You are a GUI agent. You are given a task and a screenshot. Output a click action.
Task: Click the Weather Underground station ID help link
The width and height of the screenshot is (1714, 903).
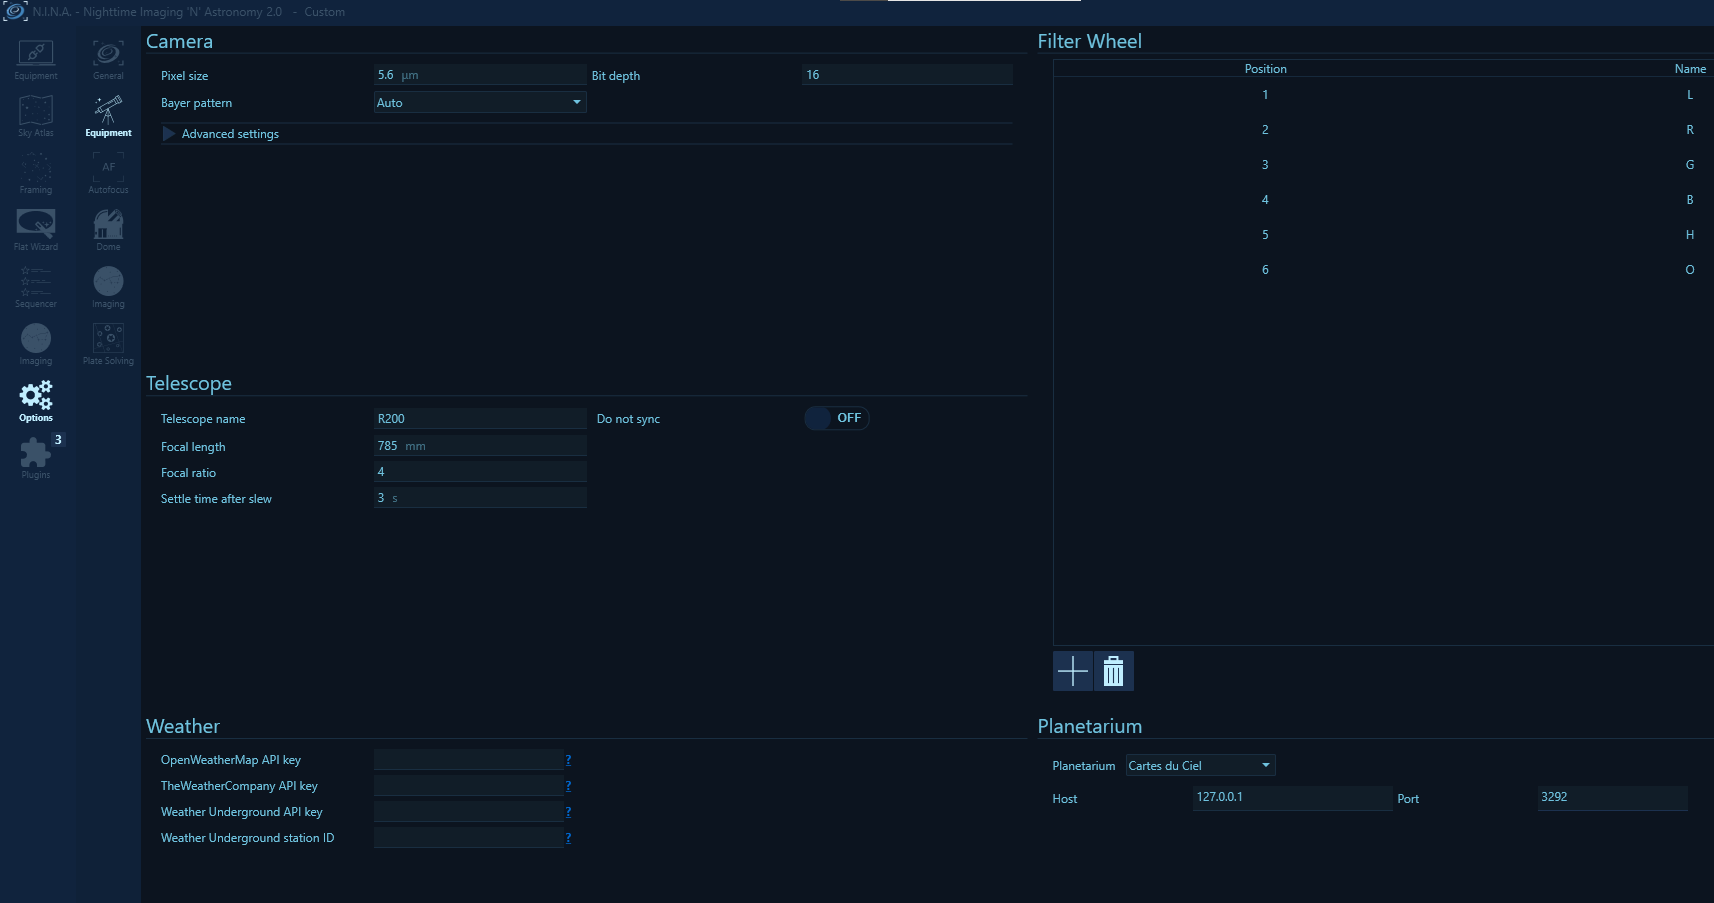coord(568,838)
